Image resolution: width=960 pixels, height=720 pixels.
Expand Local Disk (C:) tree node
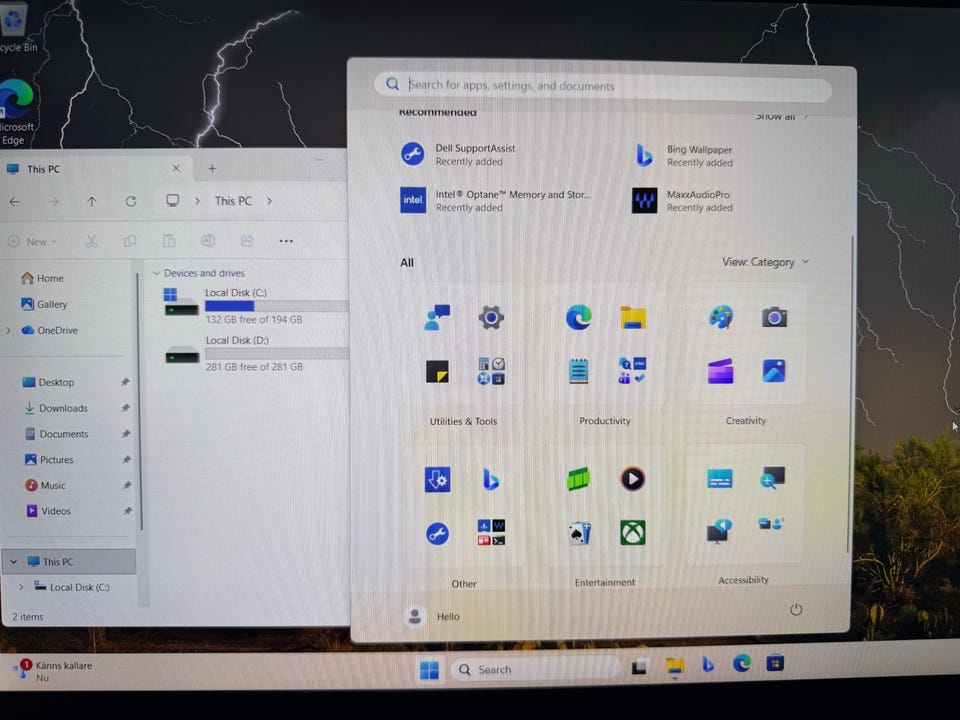pyautogui.click(x=21, y=587)
